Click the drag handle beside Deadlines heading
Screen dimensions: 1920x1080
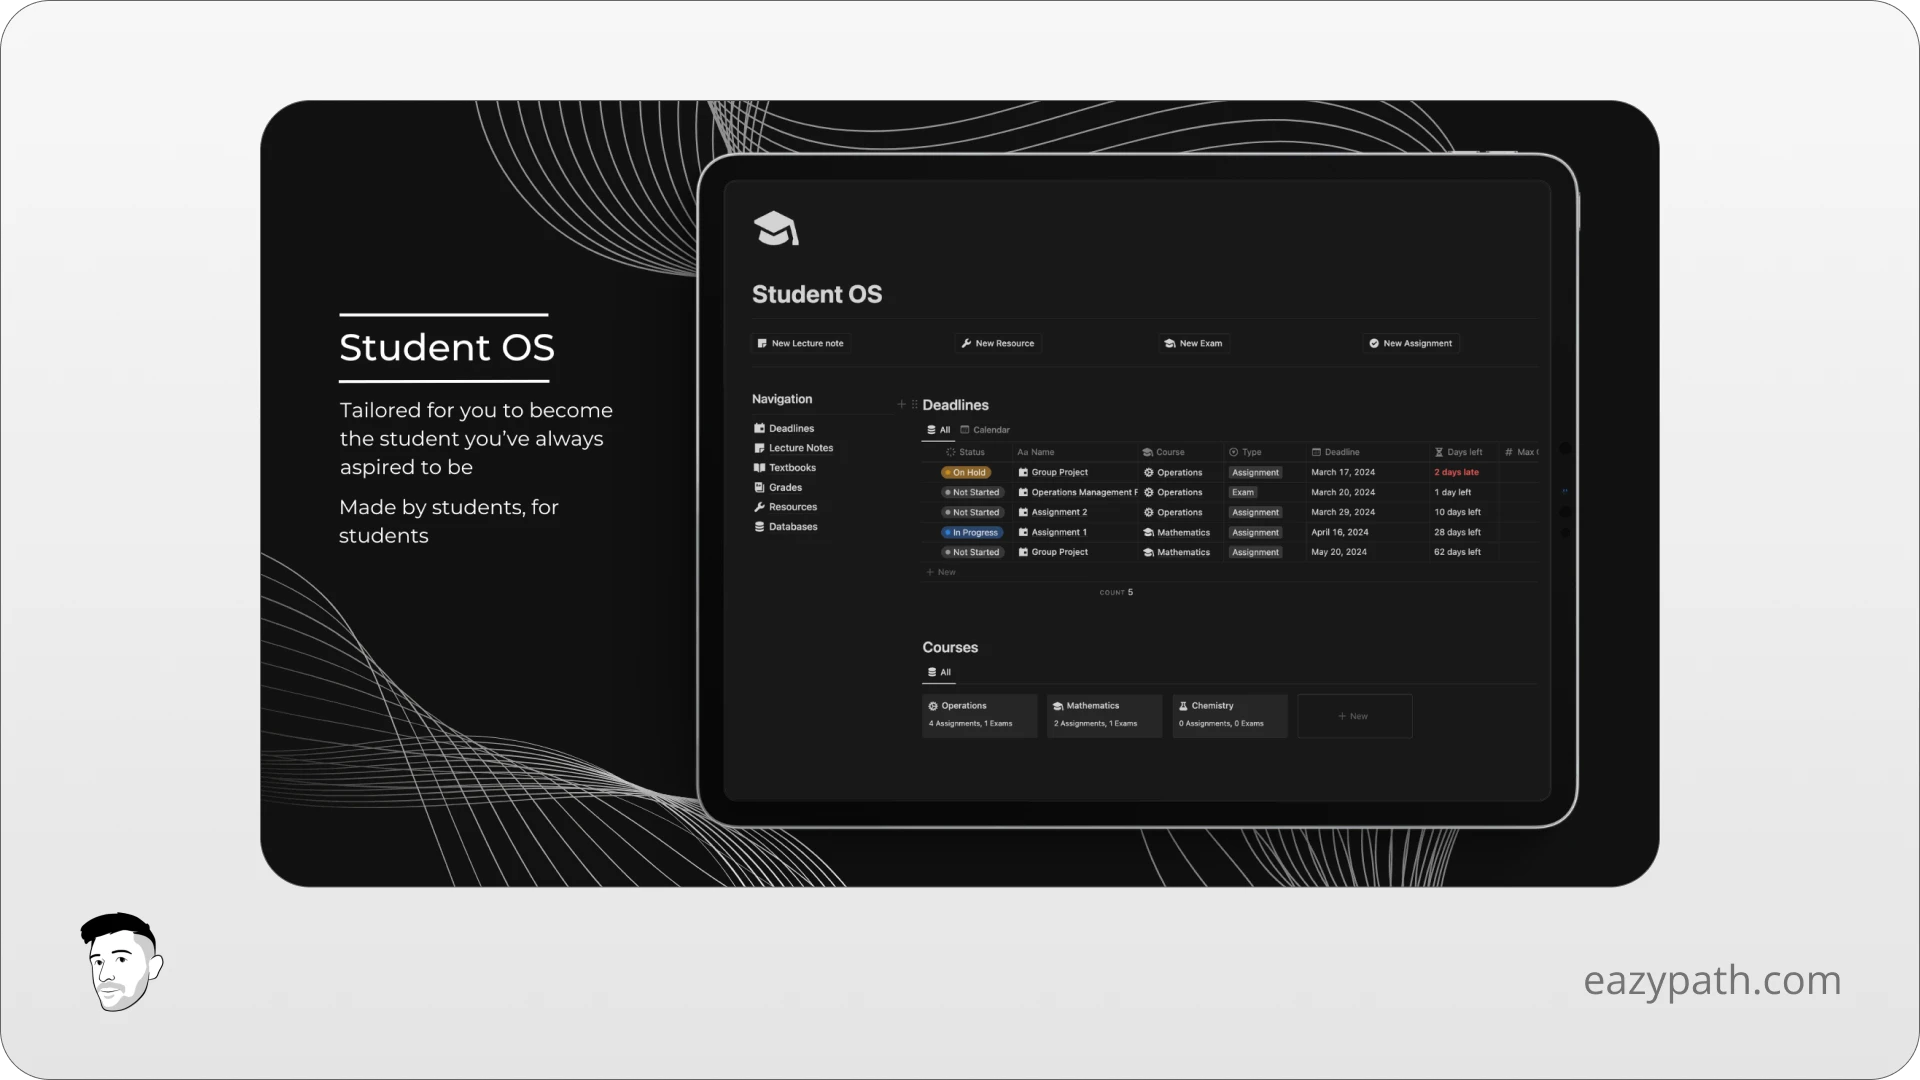914,405
